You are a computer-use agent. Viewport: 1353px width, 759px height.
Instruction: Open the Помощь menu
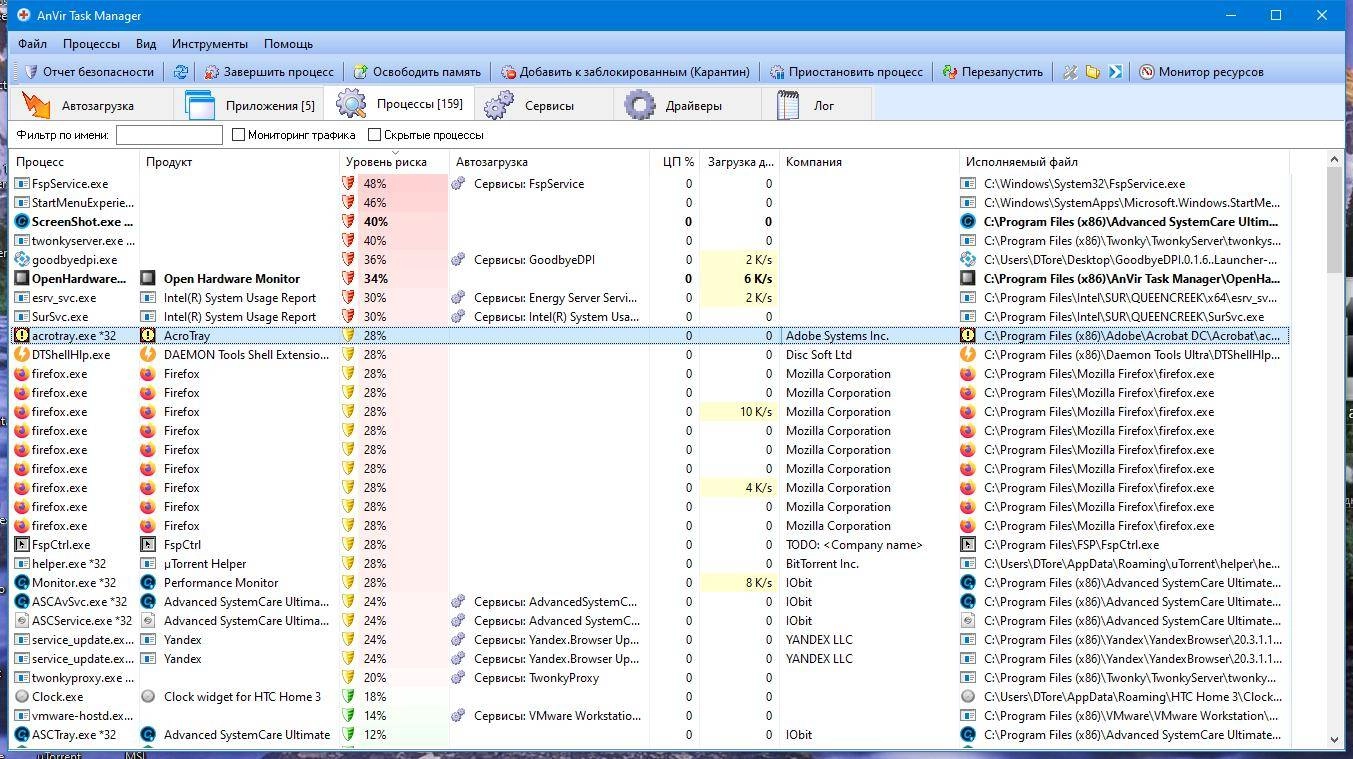[288, 44]
